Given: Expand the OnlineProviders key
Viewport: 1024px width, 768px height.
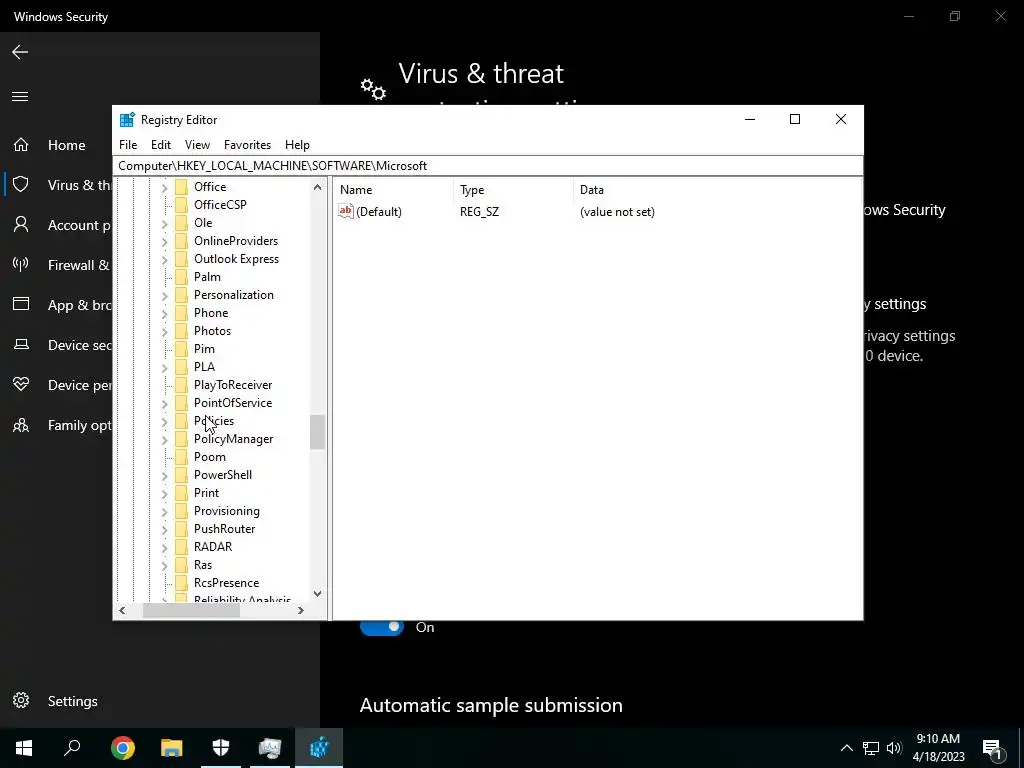Looking at the screenshot, I should tap(165, 242).
